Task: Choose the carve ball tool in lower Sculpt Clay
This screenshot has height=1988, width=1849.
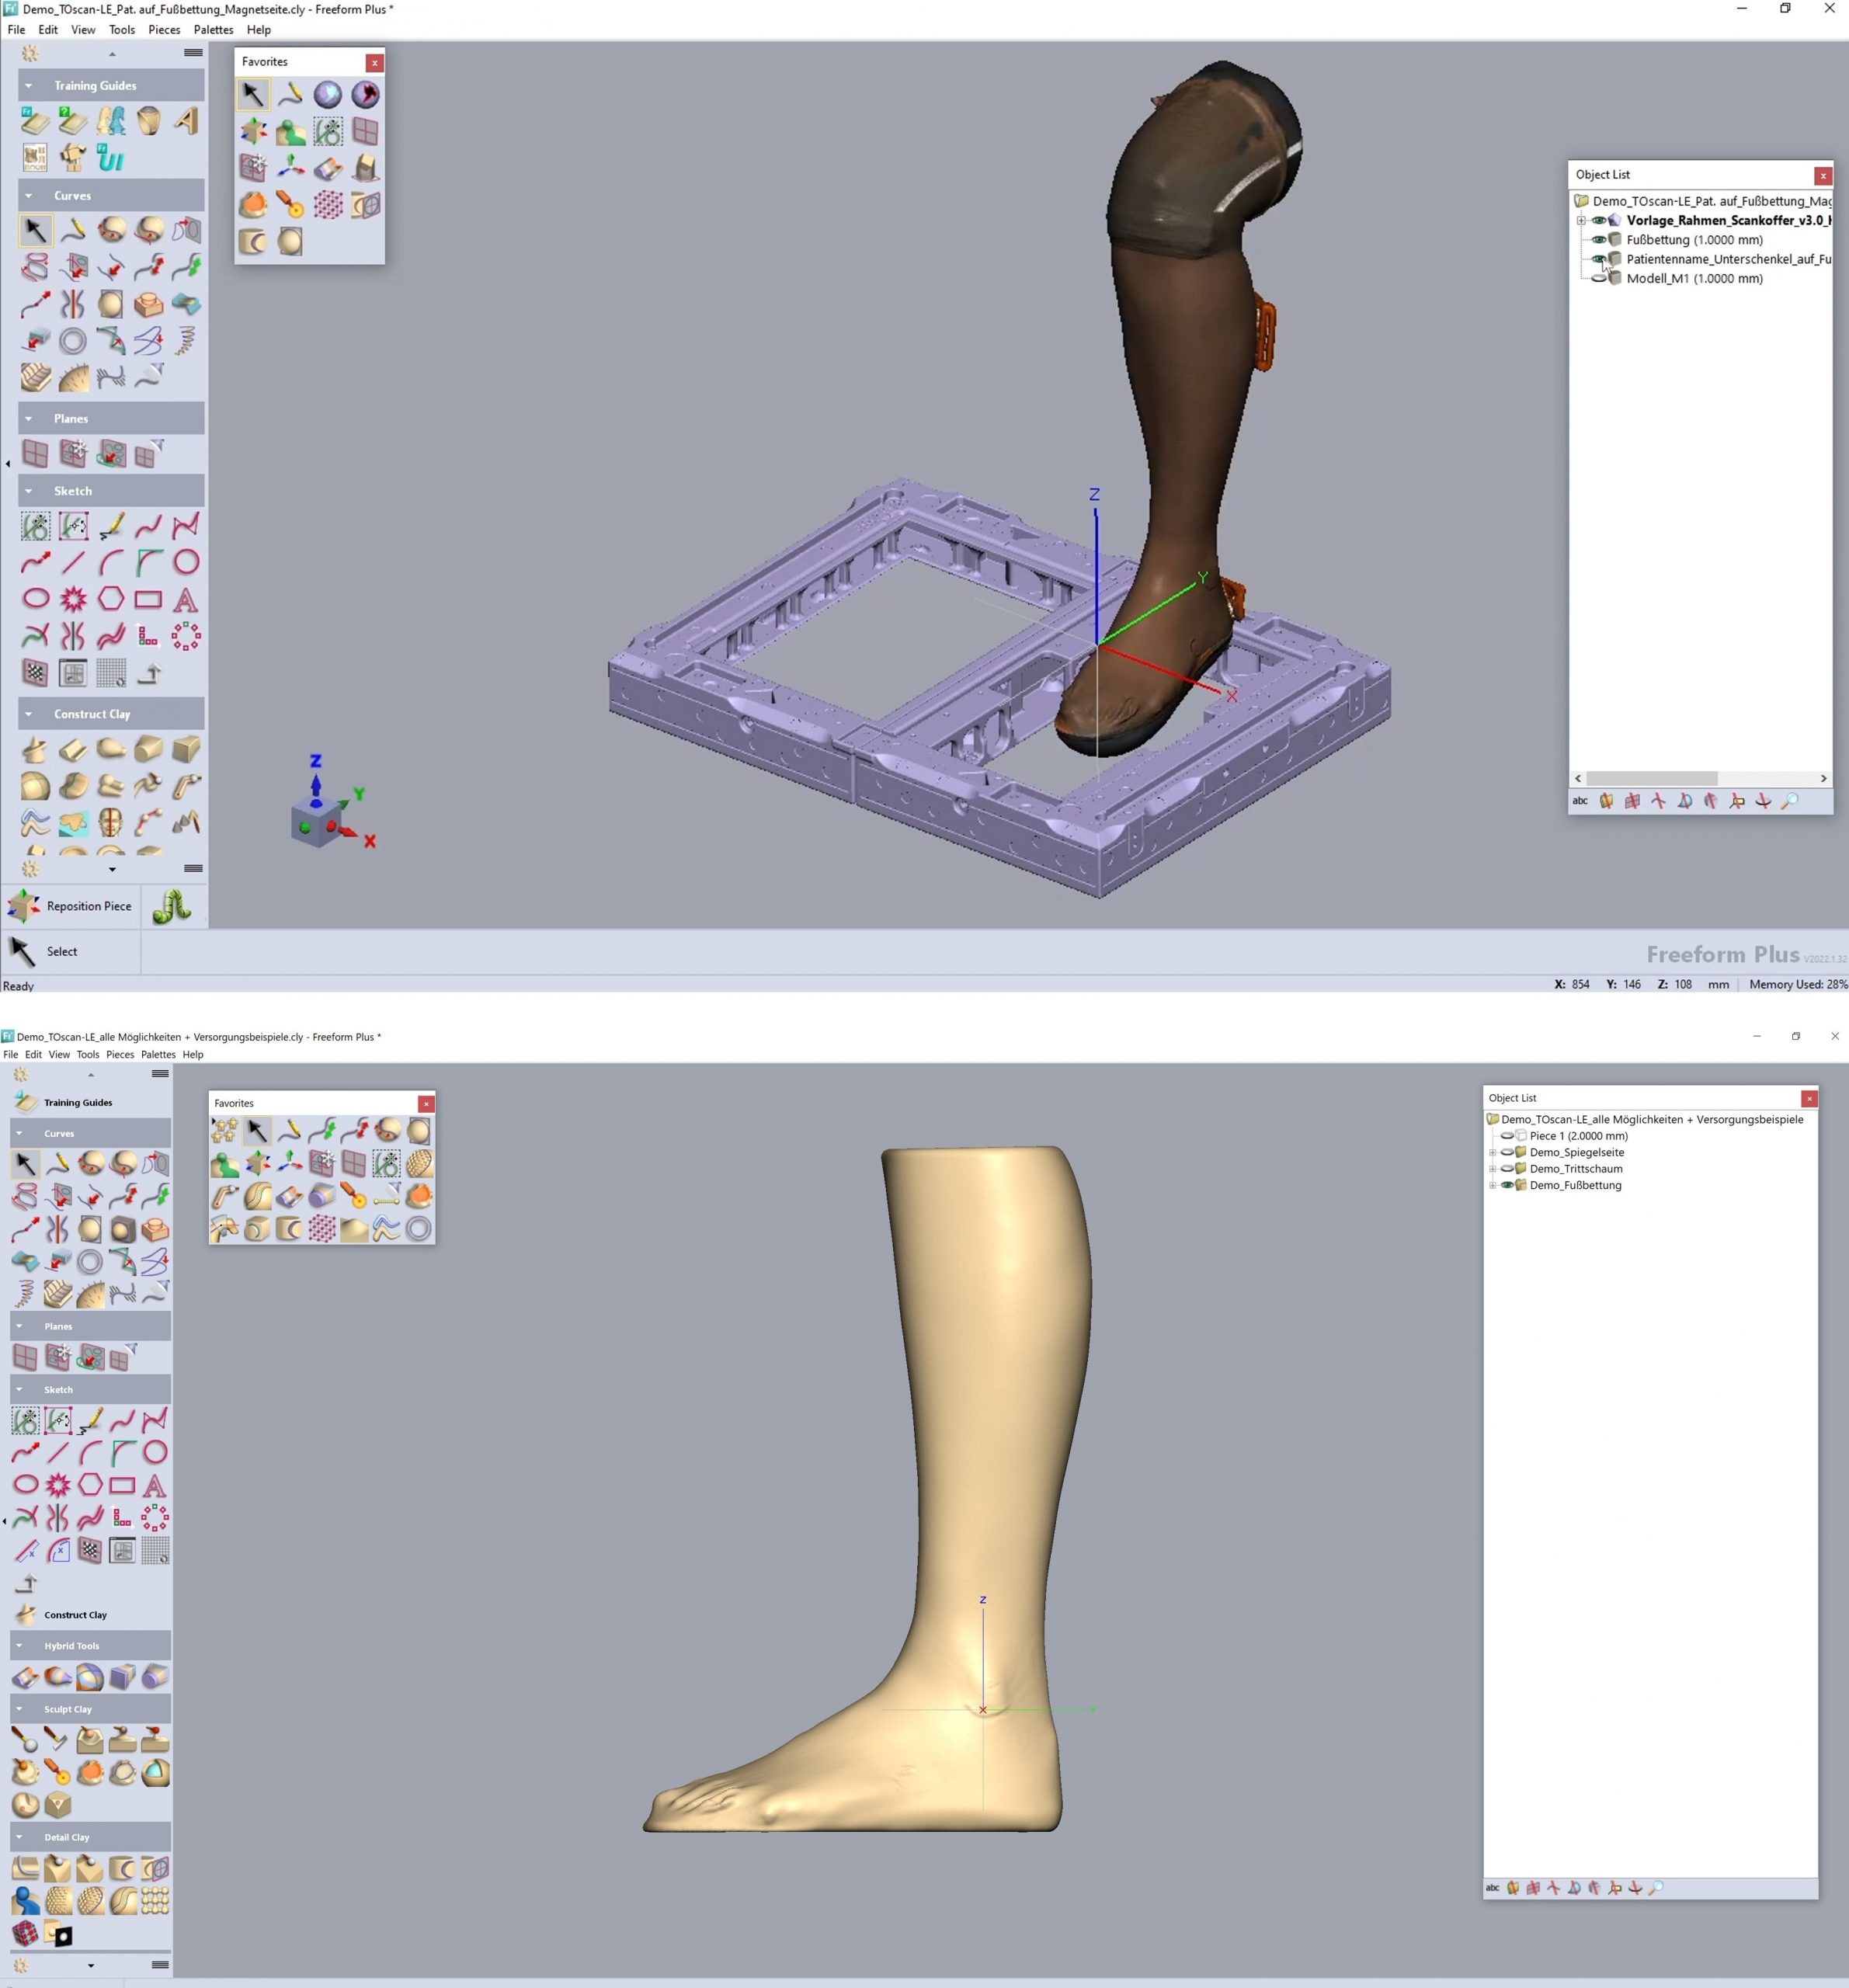Action: 26,1741
